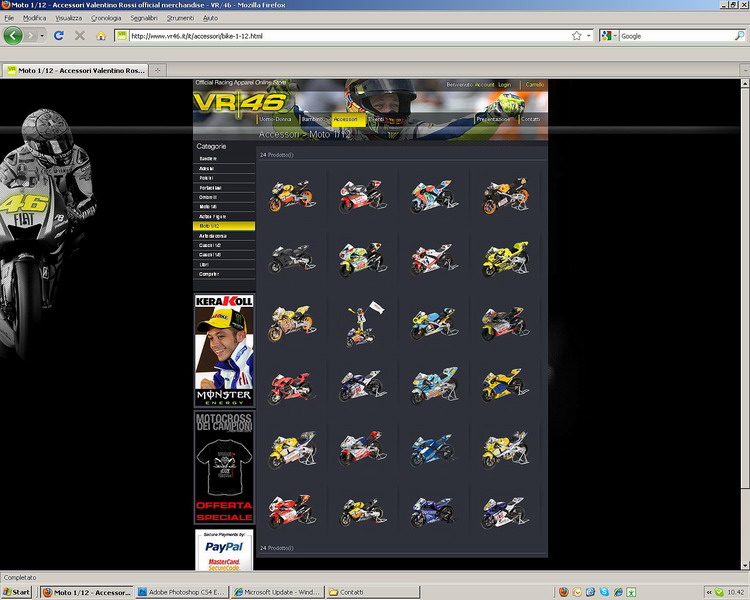Select the Portachiavi category

[x=224, y=188]
